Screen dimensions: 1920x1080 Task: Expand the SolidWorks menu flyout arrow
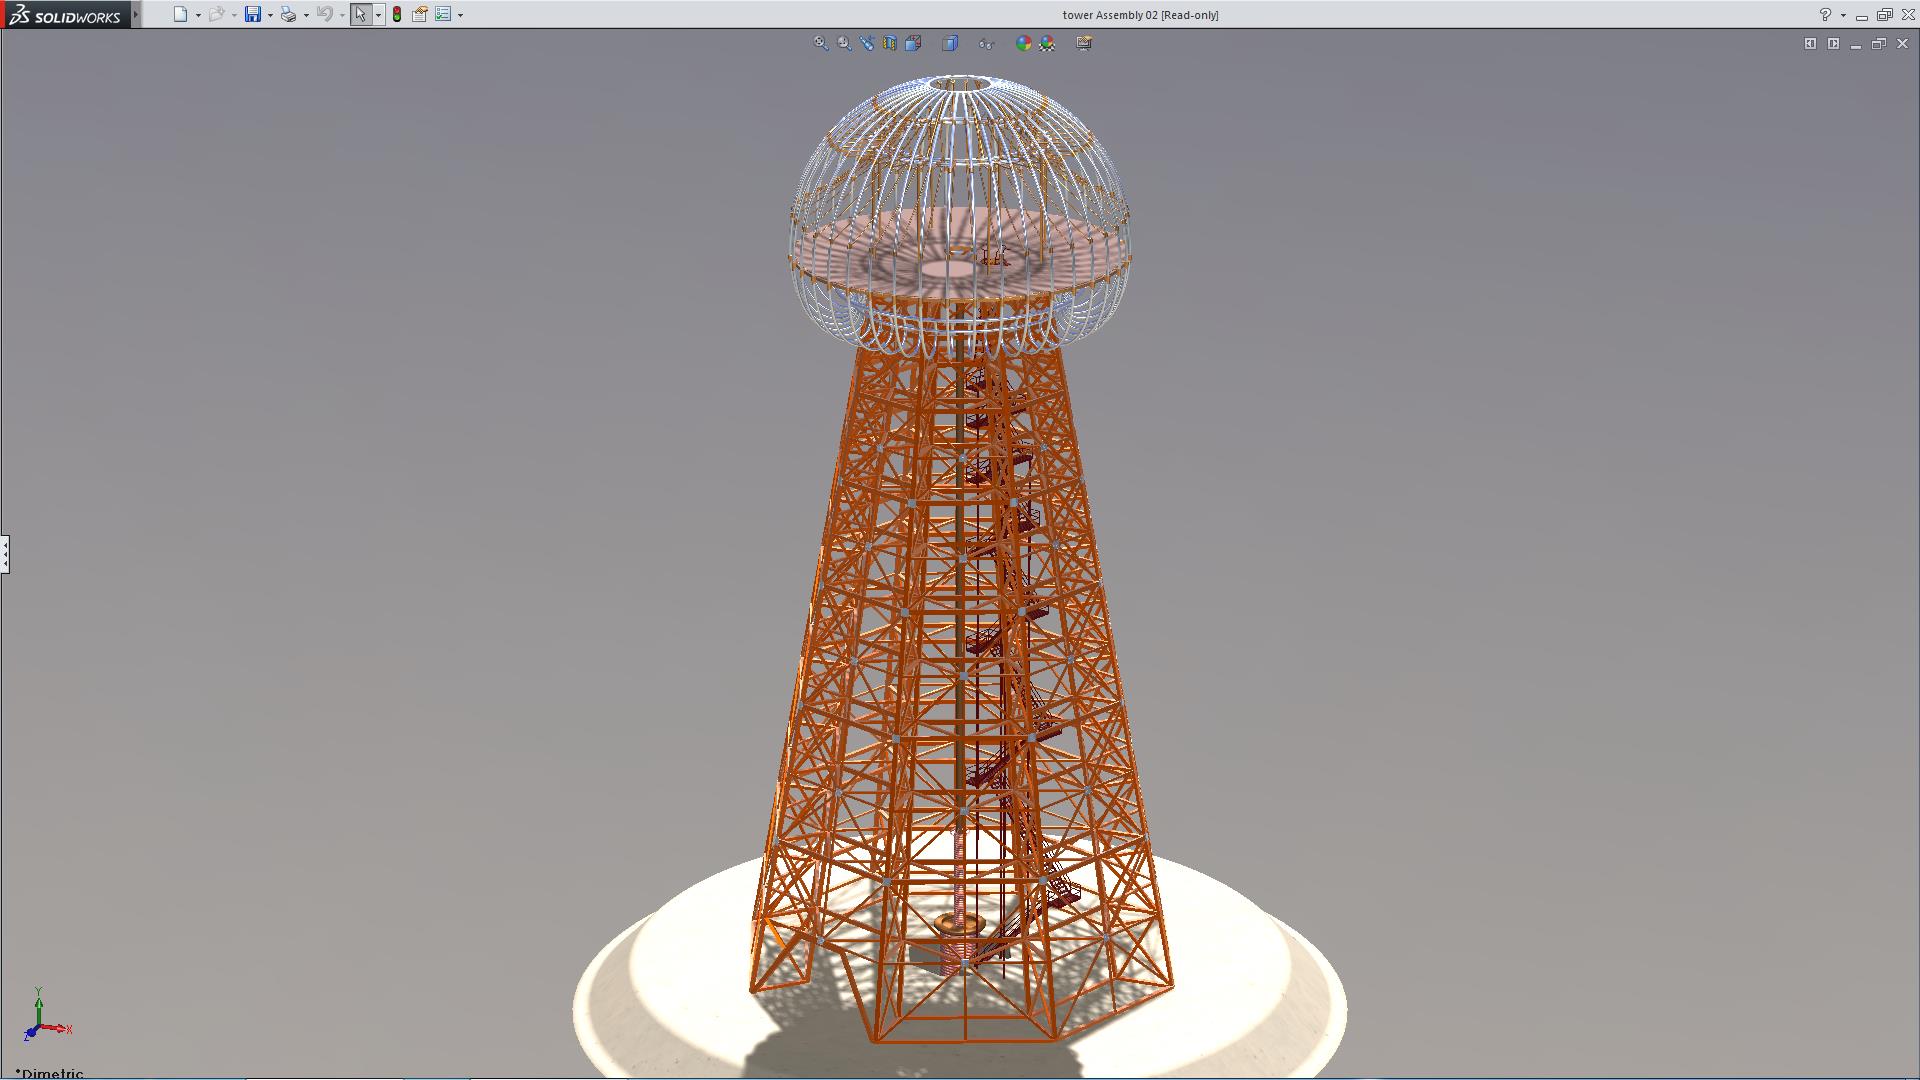pyautogui.click(x=136, y=14)
